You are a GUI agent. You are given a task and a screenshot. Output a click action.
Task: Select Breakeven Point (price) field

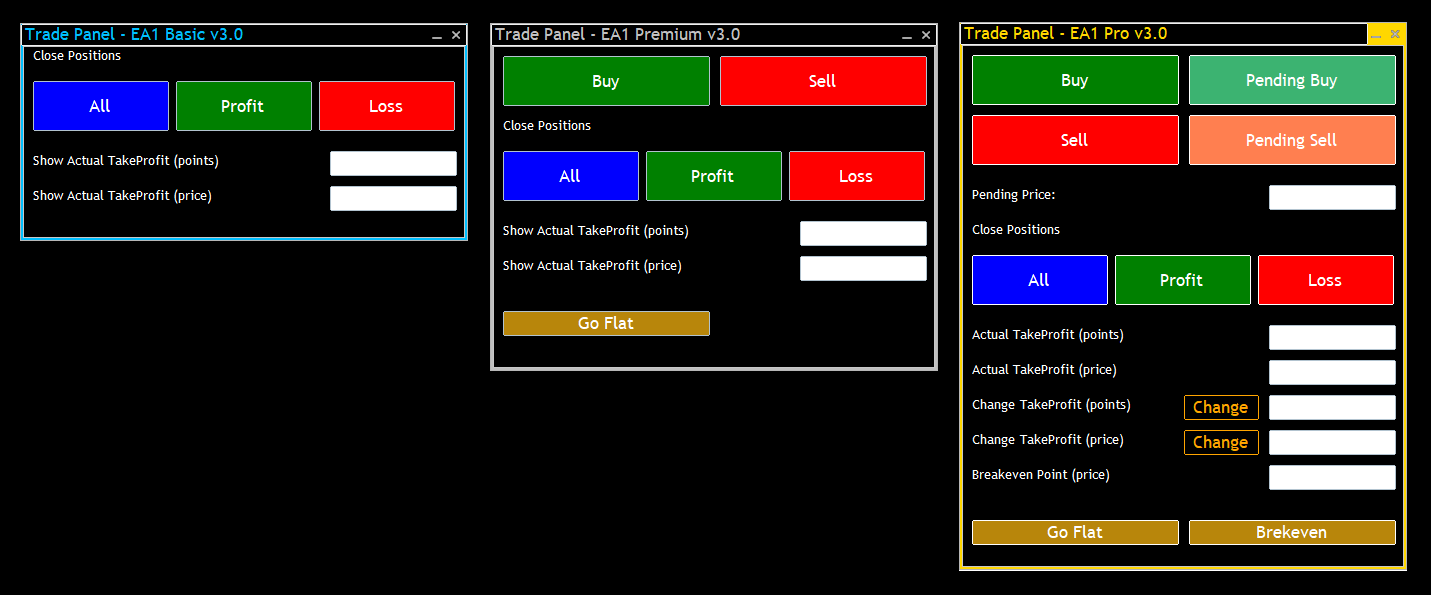point(1332,477)
